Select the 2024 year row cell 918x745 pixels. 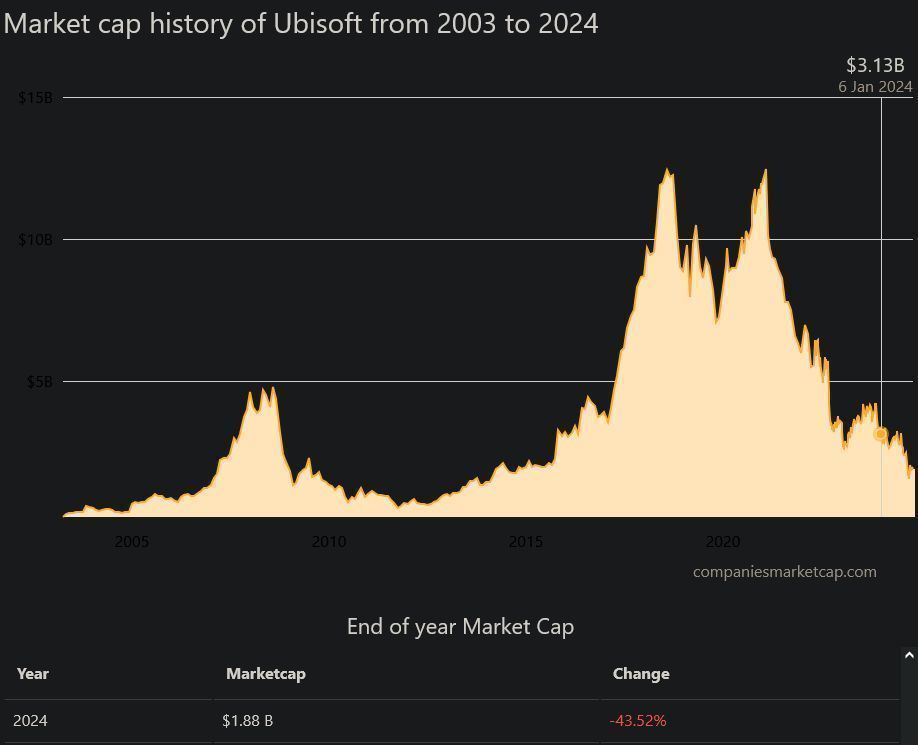pos(30,721)
